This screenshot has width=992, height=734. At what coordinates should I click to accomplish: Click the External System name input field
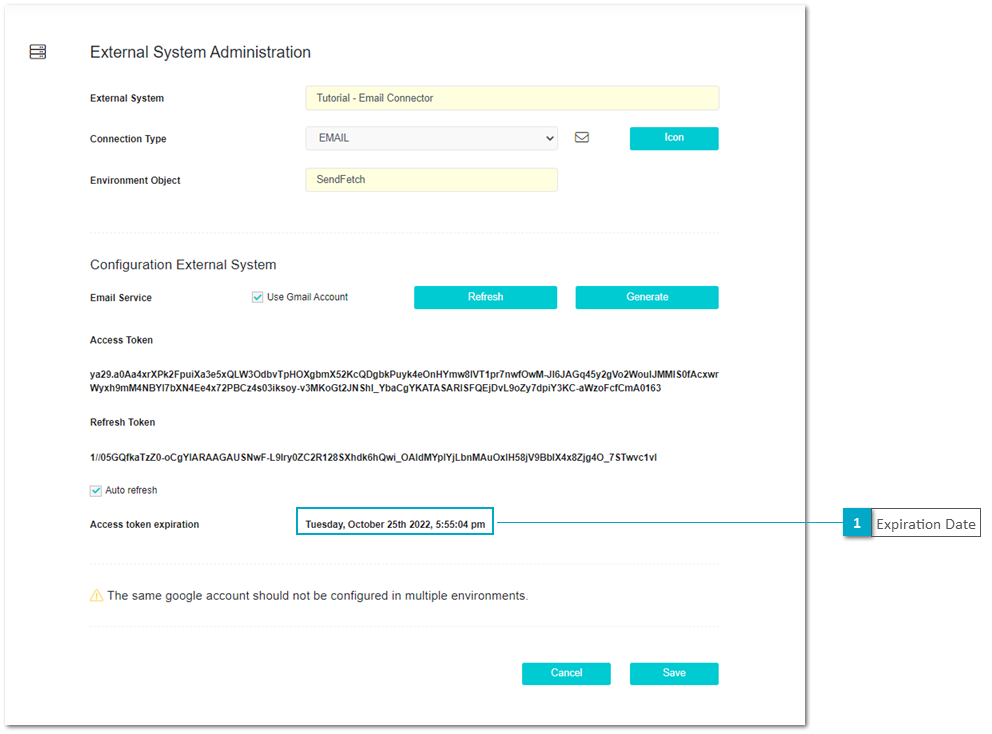point(512,98)
